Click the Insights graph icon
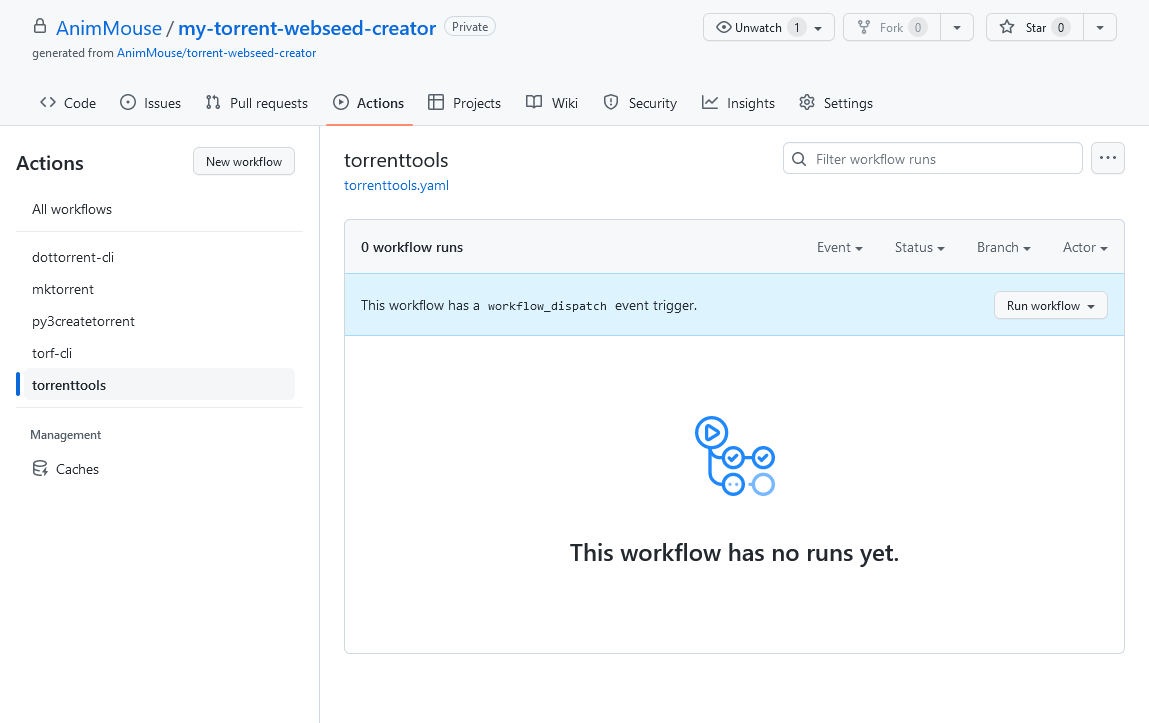The width and height of the screenshot is (1149, 723). [709, 103]
